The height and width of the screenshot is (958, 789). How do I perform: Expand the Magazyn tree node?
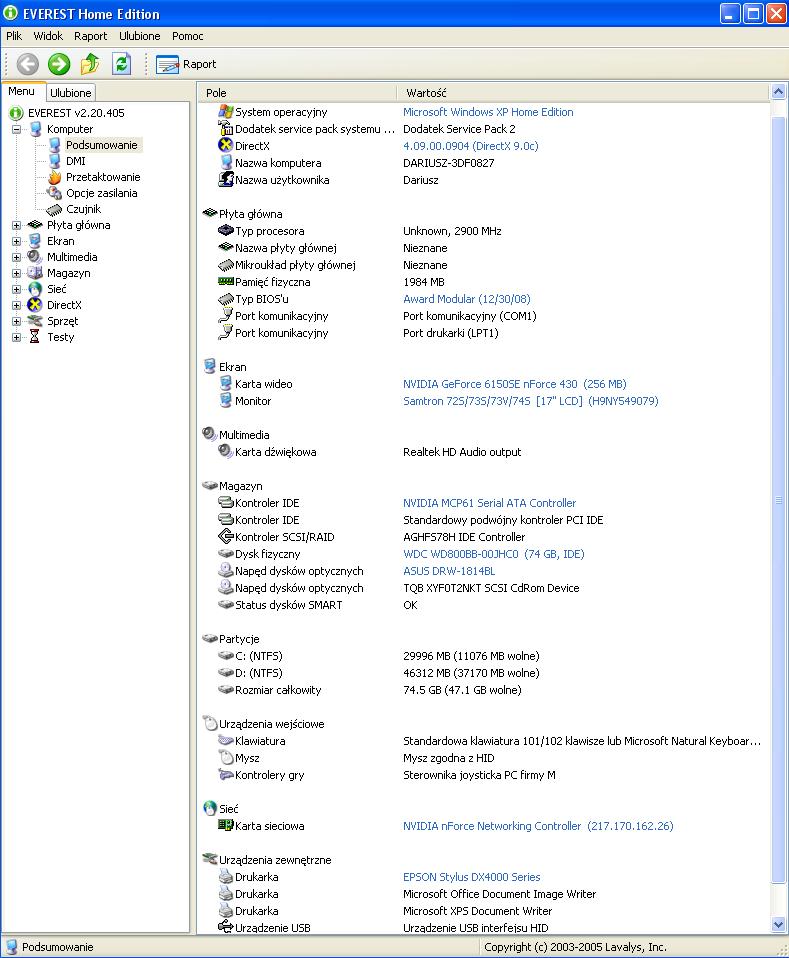[x=17, y=273]
